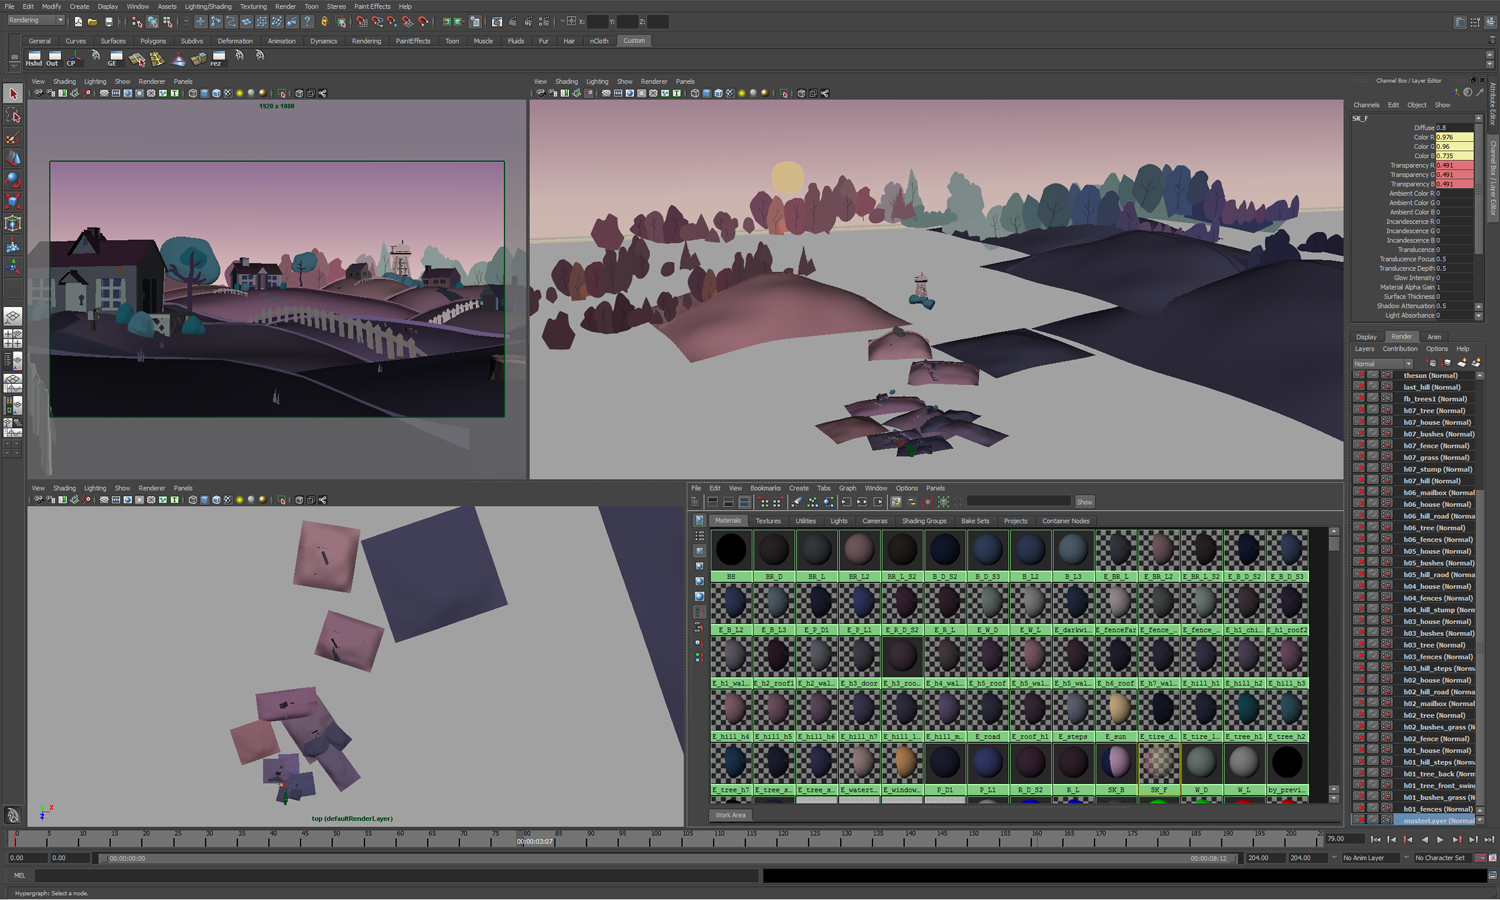The height and width of the screenshot is (900, 1500).
Task: Click the open scene folder icon
Action: coord(92,22)
